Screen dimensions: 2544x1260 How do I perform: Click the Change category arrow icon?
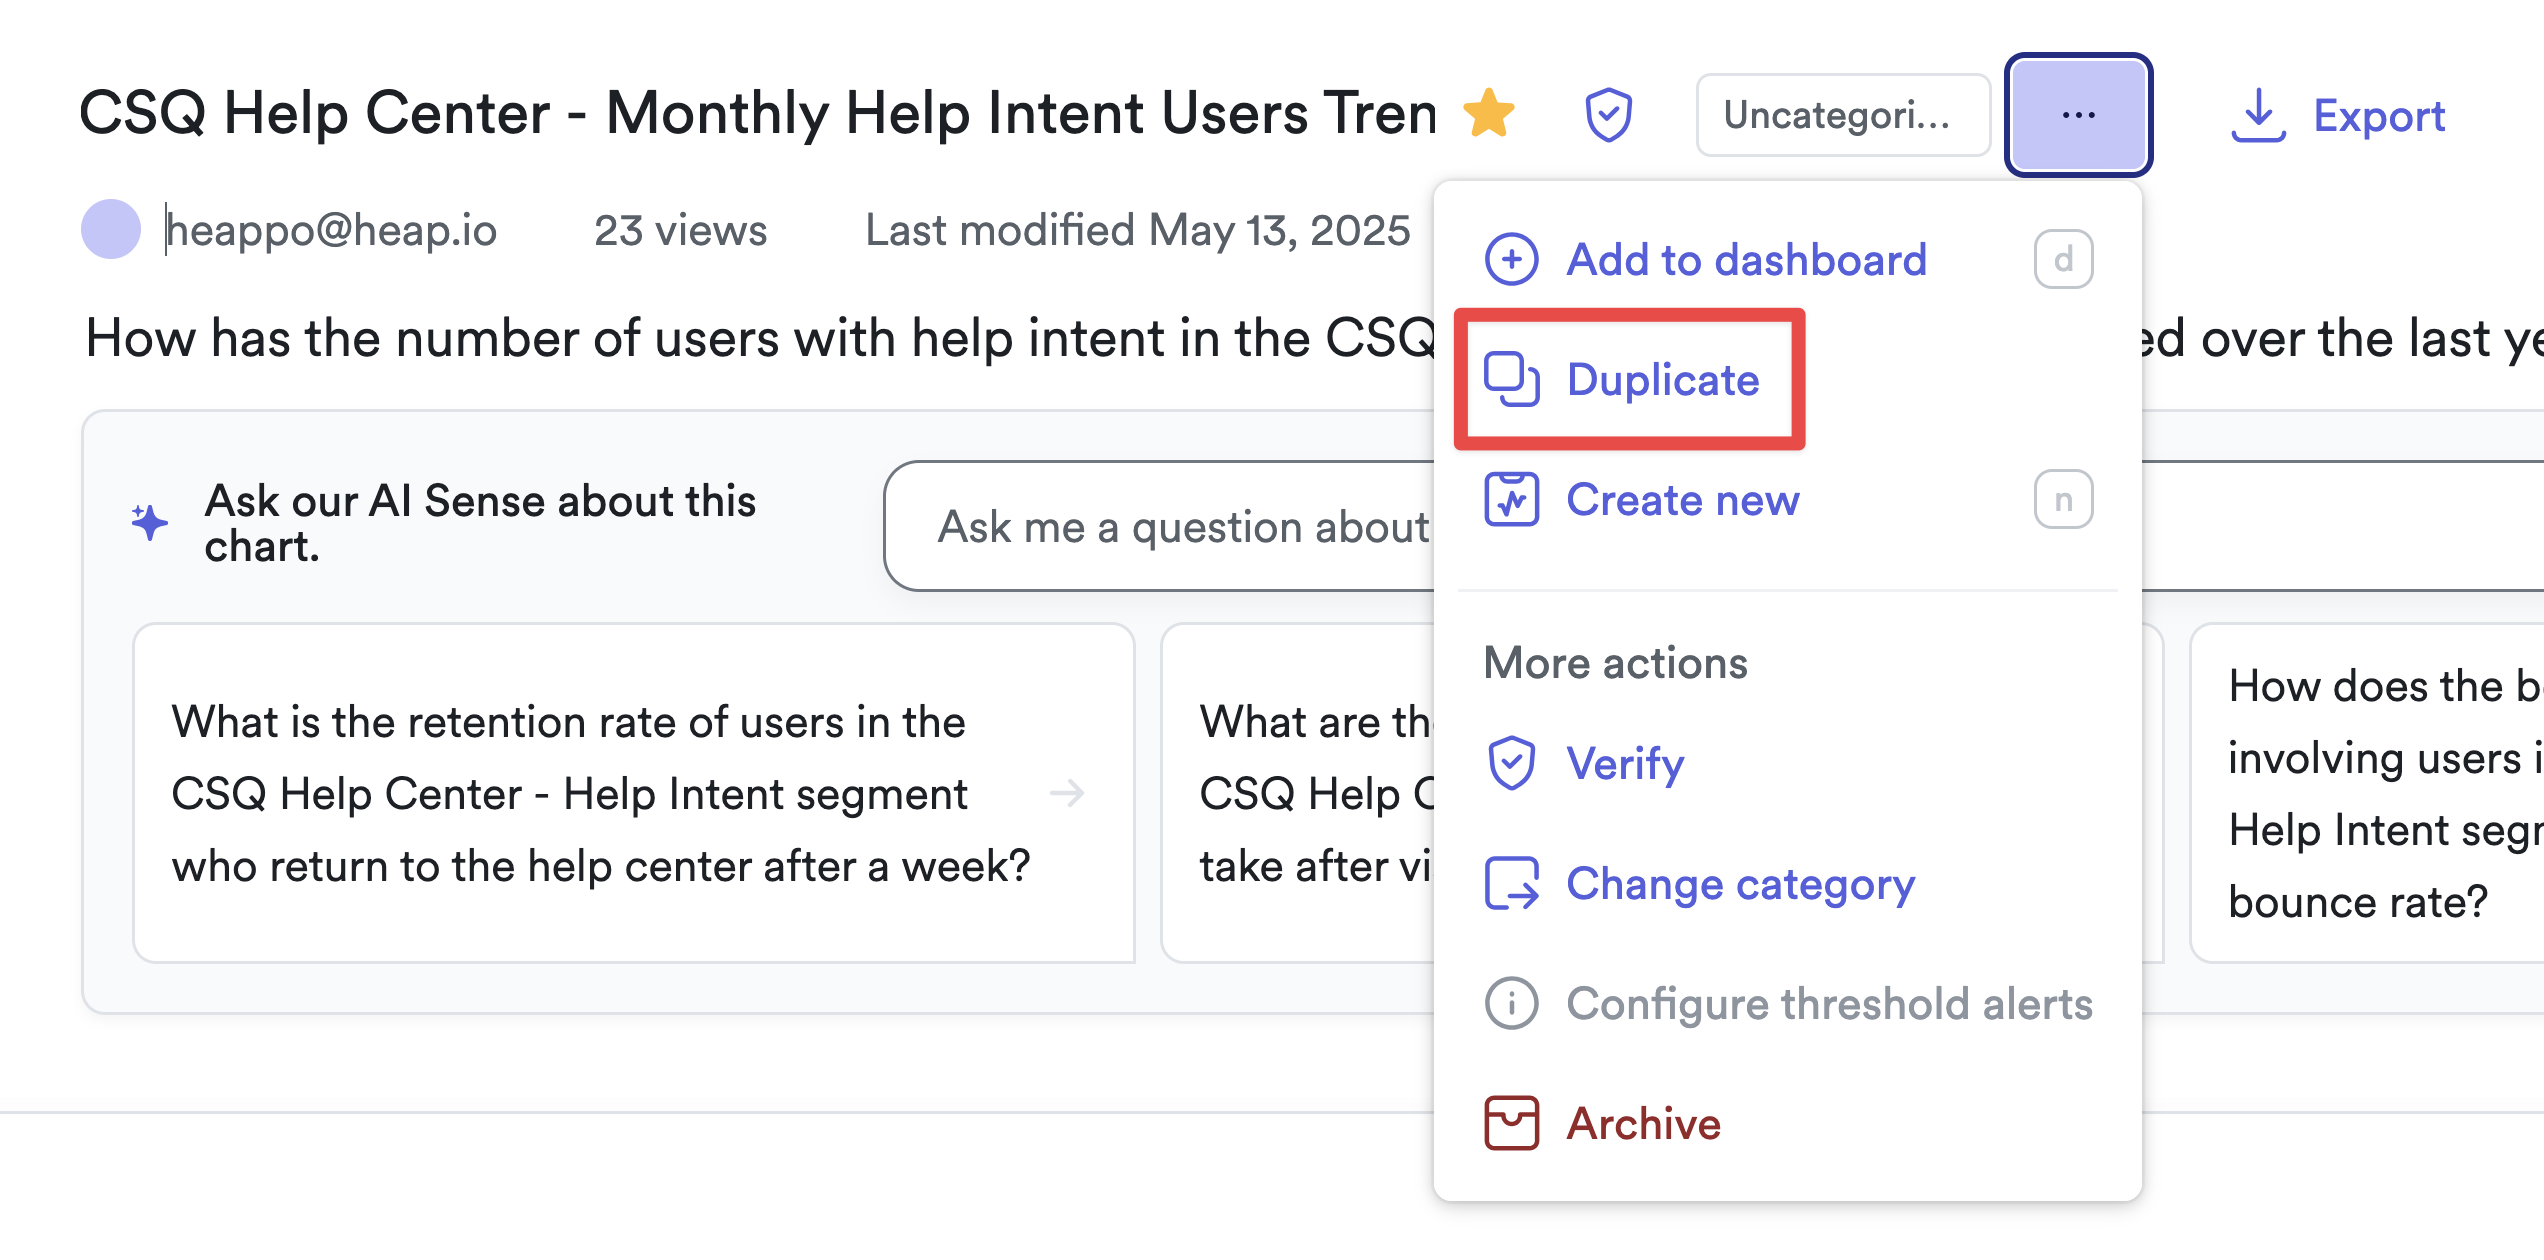1511,884
